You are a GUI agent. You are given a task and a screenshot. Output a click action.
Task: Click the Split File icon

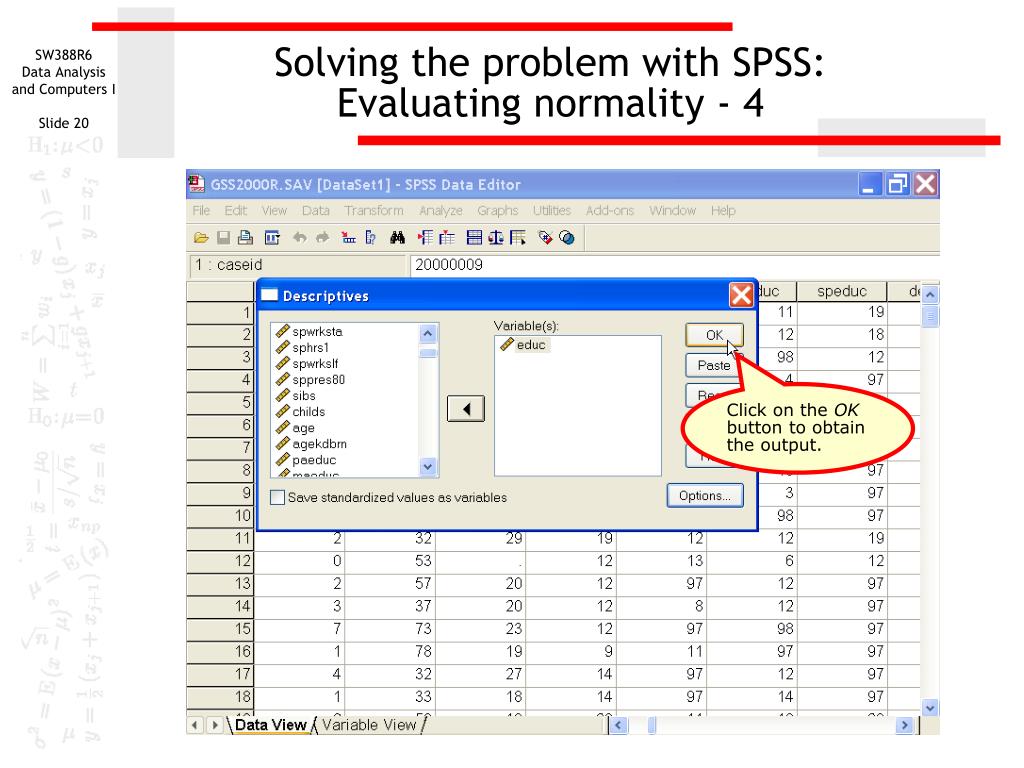click(x=475, y=238)
